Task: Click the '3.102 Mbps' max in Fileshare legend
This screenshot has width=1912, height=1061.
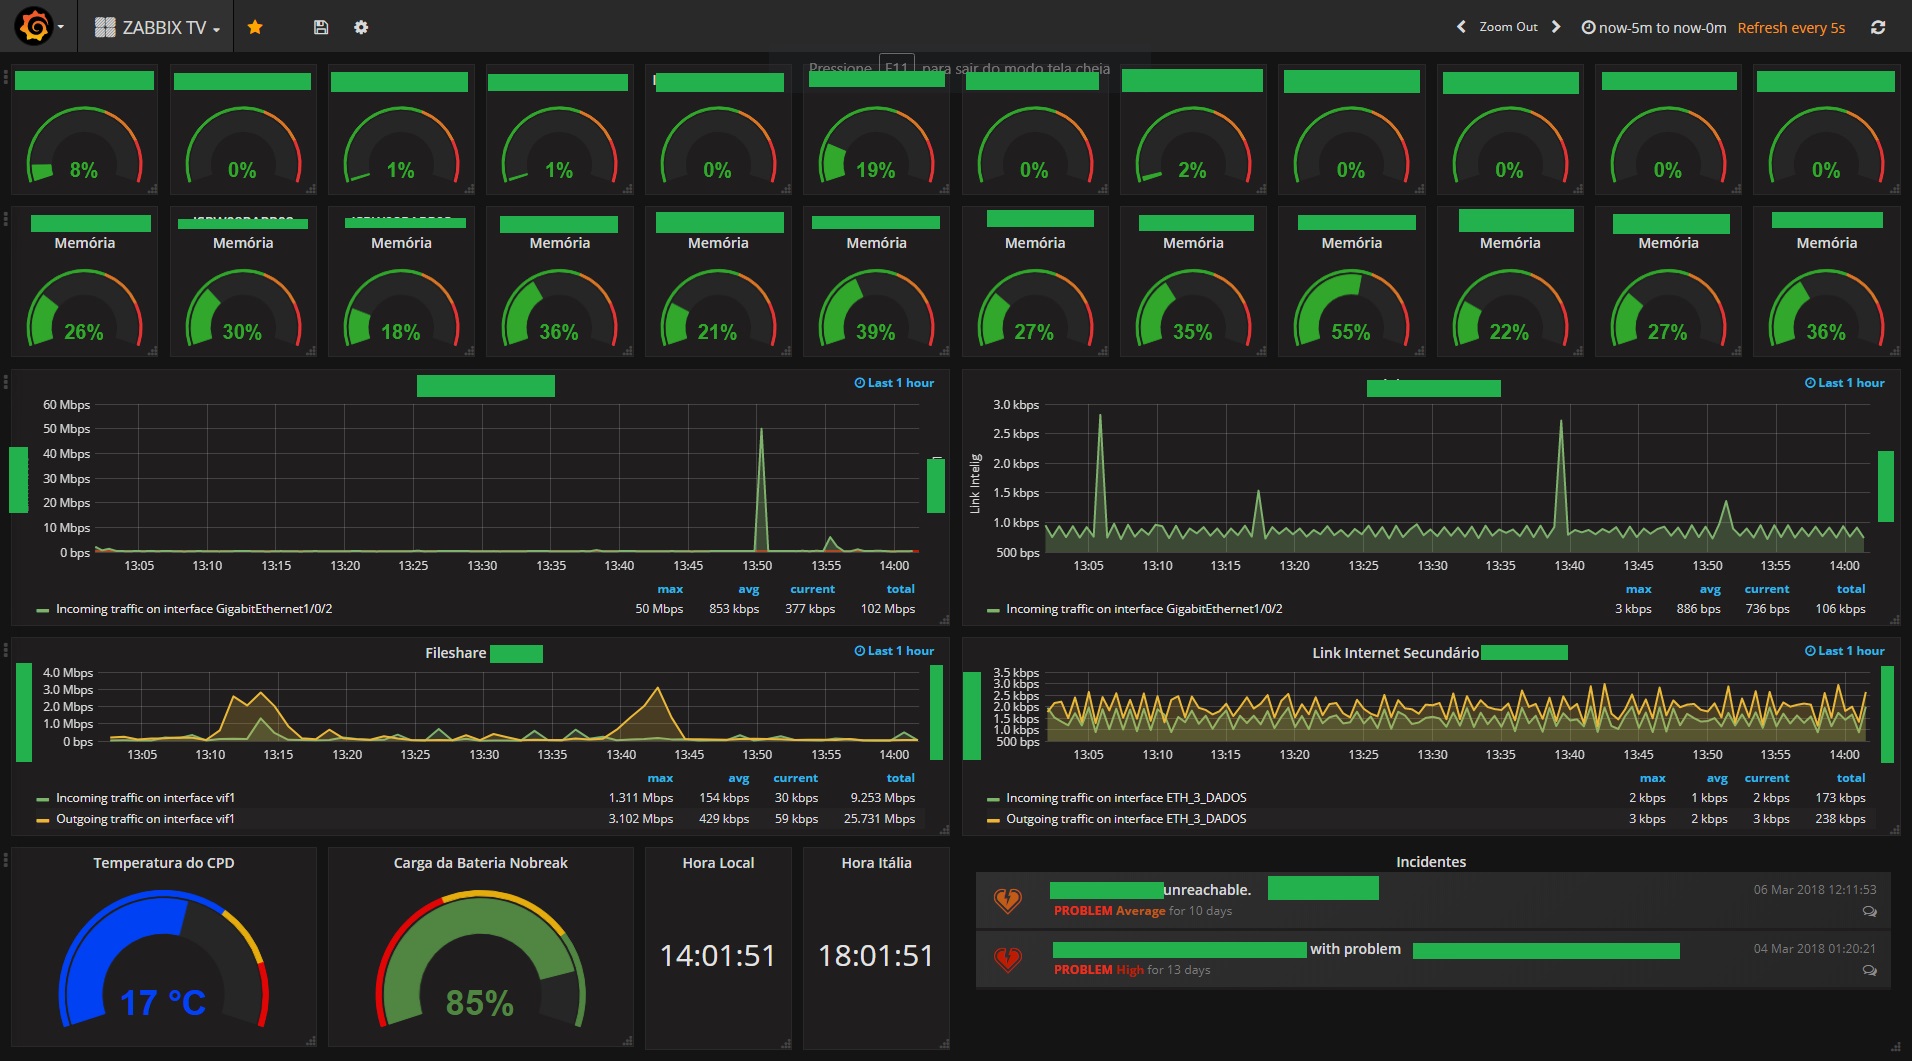Action: point(641,819)
